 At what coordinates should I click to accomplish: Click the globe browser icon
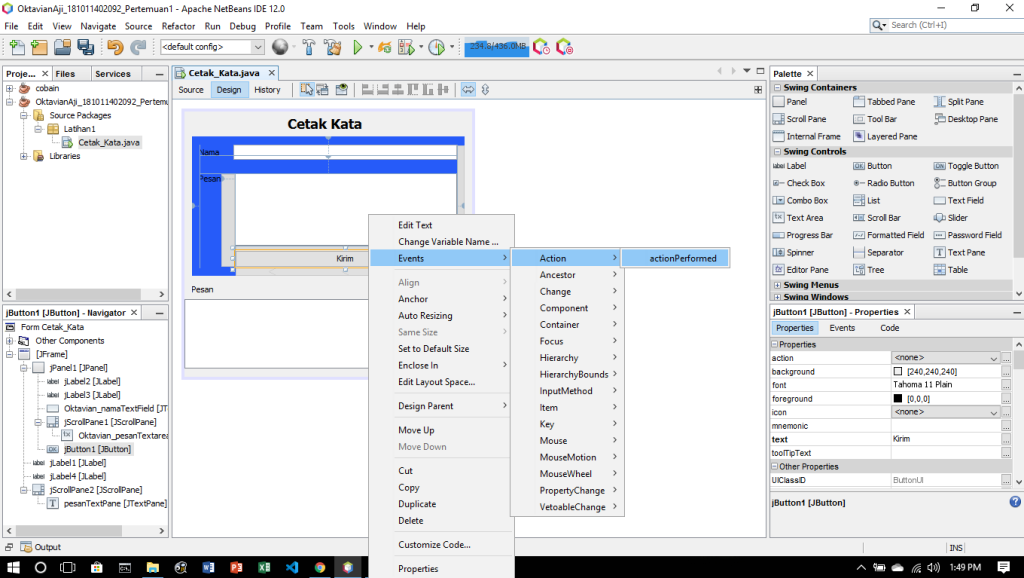pyautogui.click(x=280, y=47)
